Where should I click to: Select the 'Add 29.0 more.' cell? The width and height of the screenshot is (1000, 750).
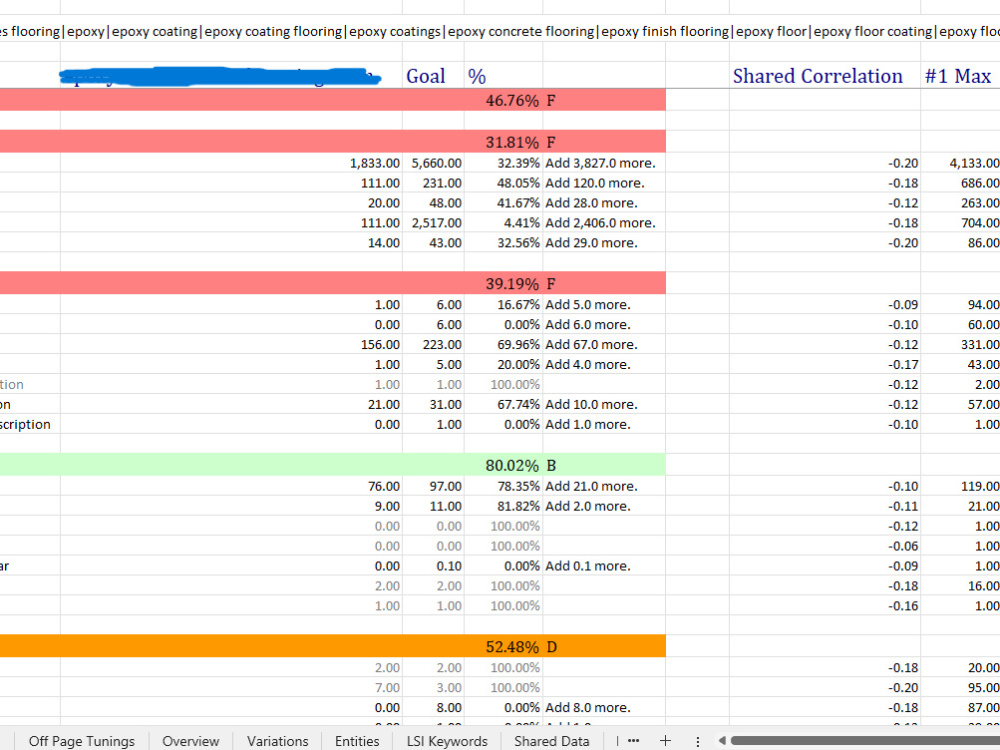point(604,243)
